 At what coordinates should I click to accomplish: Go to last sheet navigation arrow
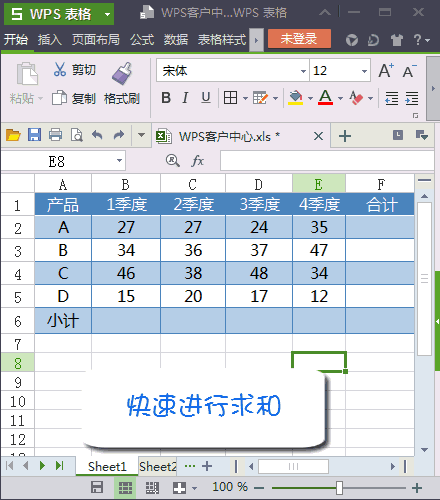click(60, 466)
